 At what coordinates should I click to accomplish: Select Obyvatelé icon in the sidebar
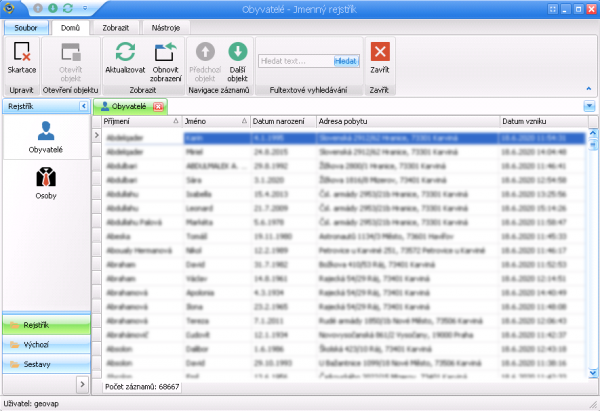(45, 137)
